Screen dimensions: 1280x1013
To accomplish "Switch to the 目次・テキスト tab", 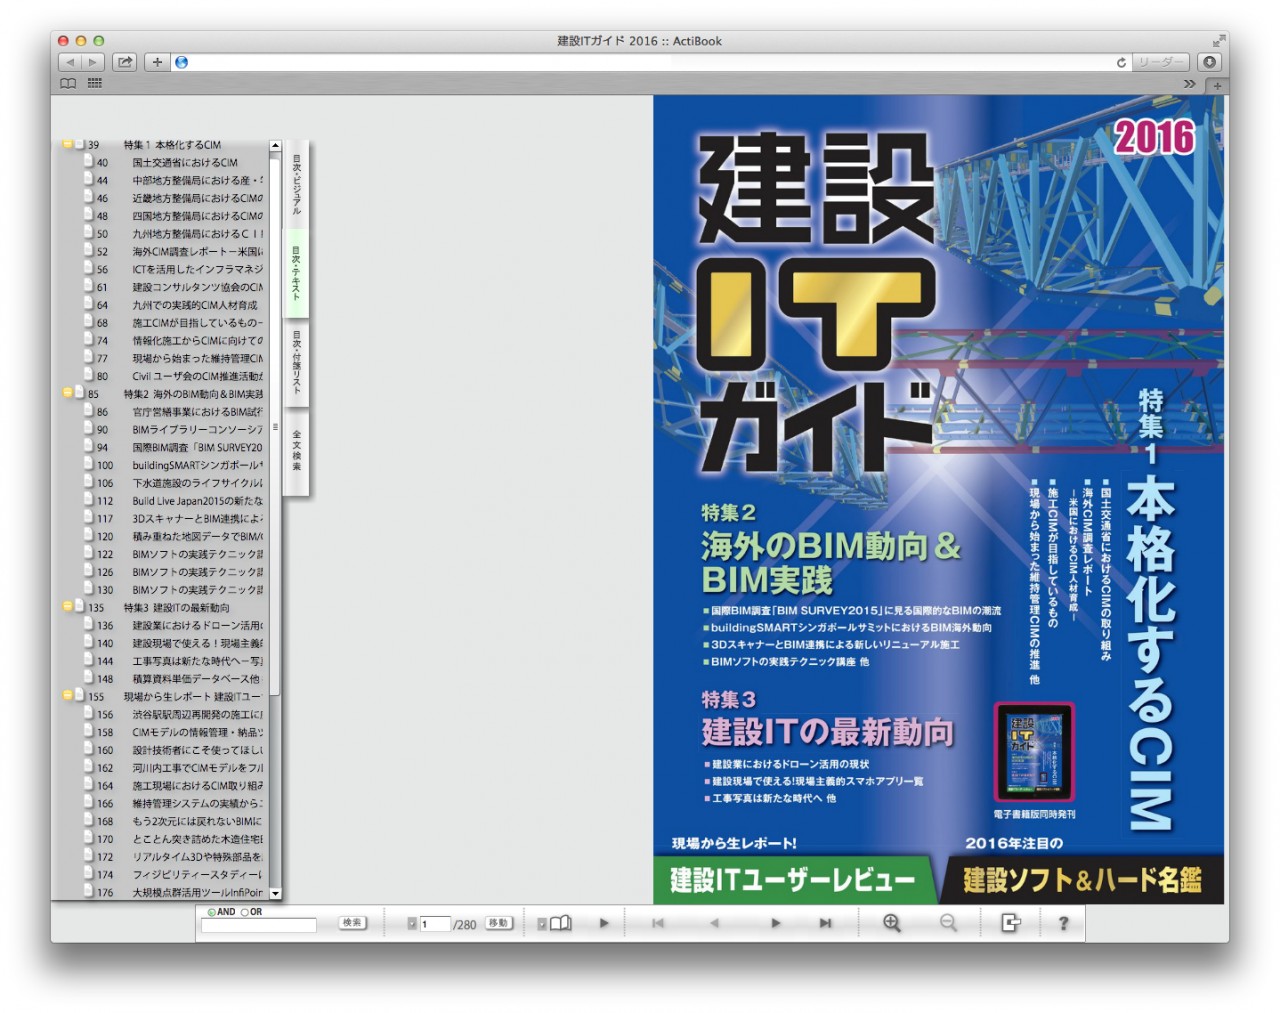I will pyautogui.click(x=296, y=273).
